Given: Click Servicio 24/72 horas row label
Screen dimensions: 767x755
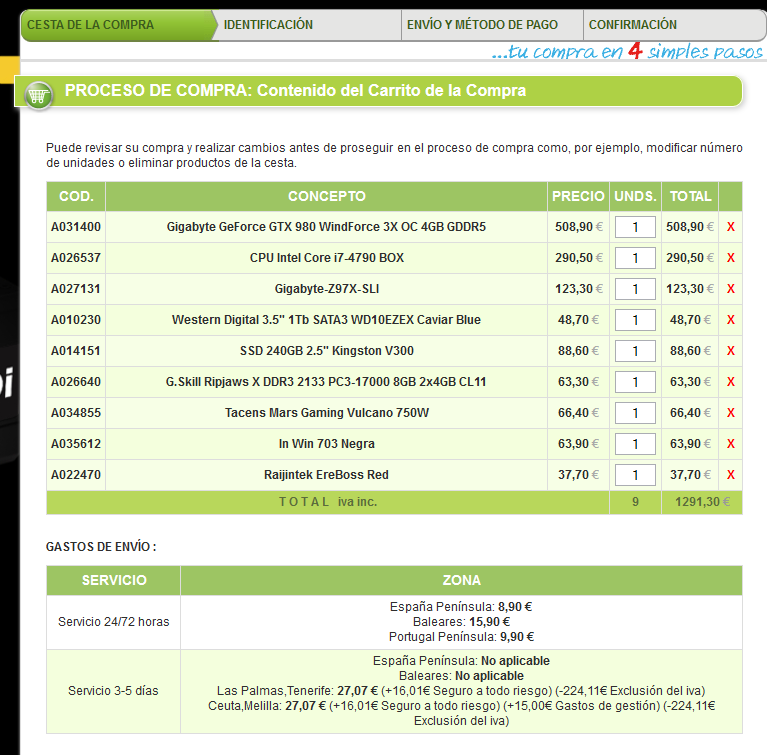Looking at the screenshot, I should [x=113, y=622].
